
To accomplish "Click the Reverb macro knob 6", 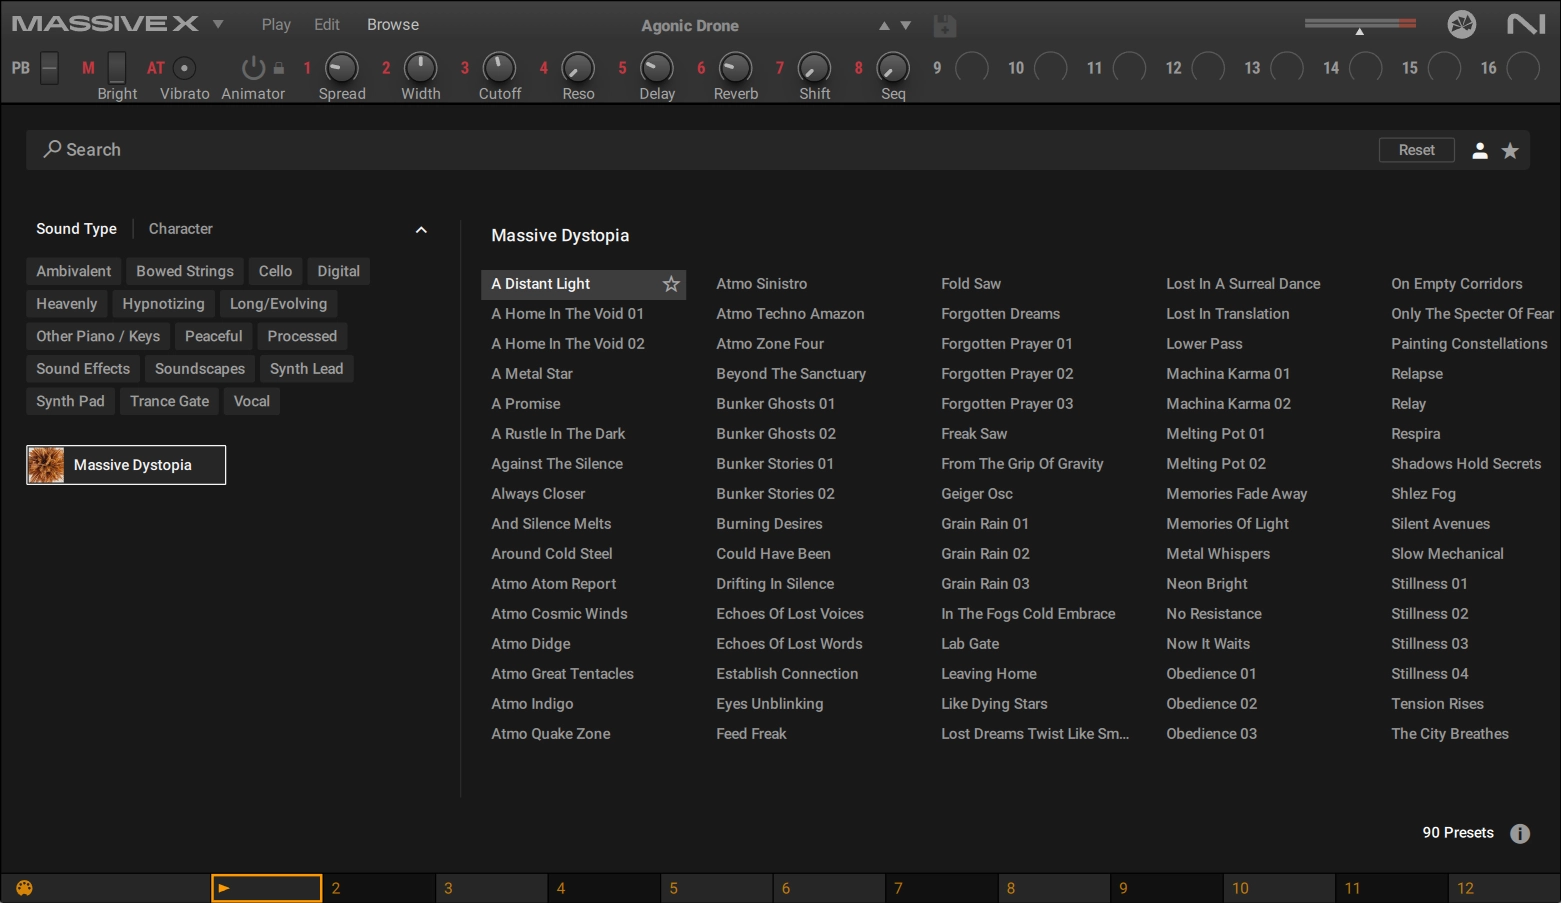I will (735, 68).
